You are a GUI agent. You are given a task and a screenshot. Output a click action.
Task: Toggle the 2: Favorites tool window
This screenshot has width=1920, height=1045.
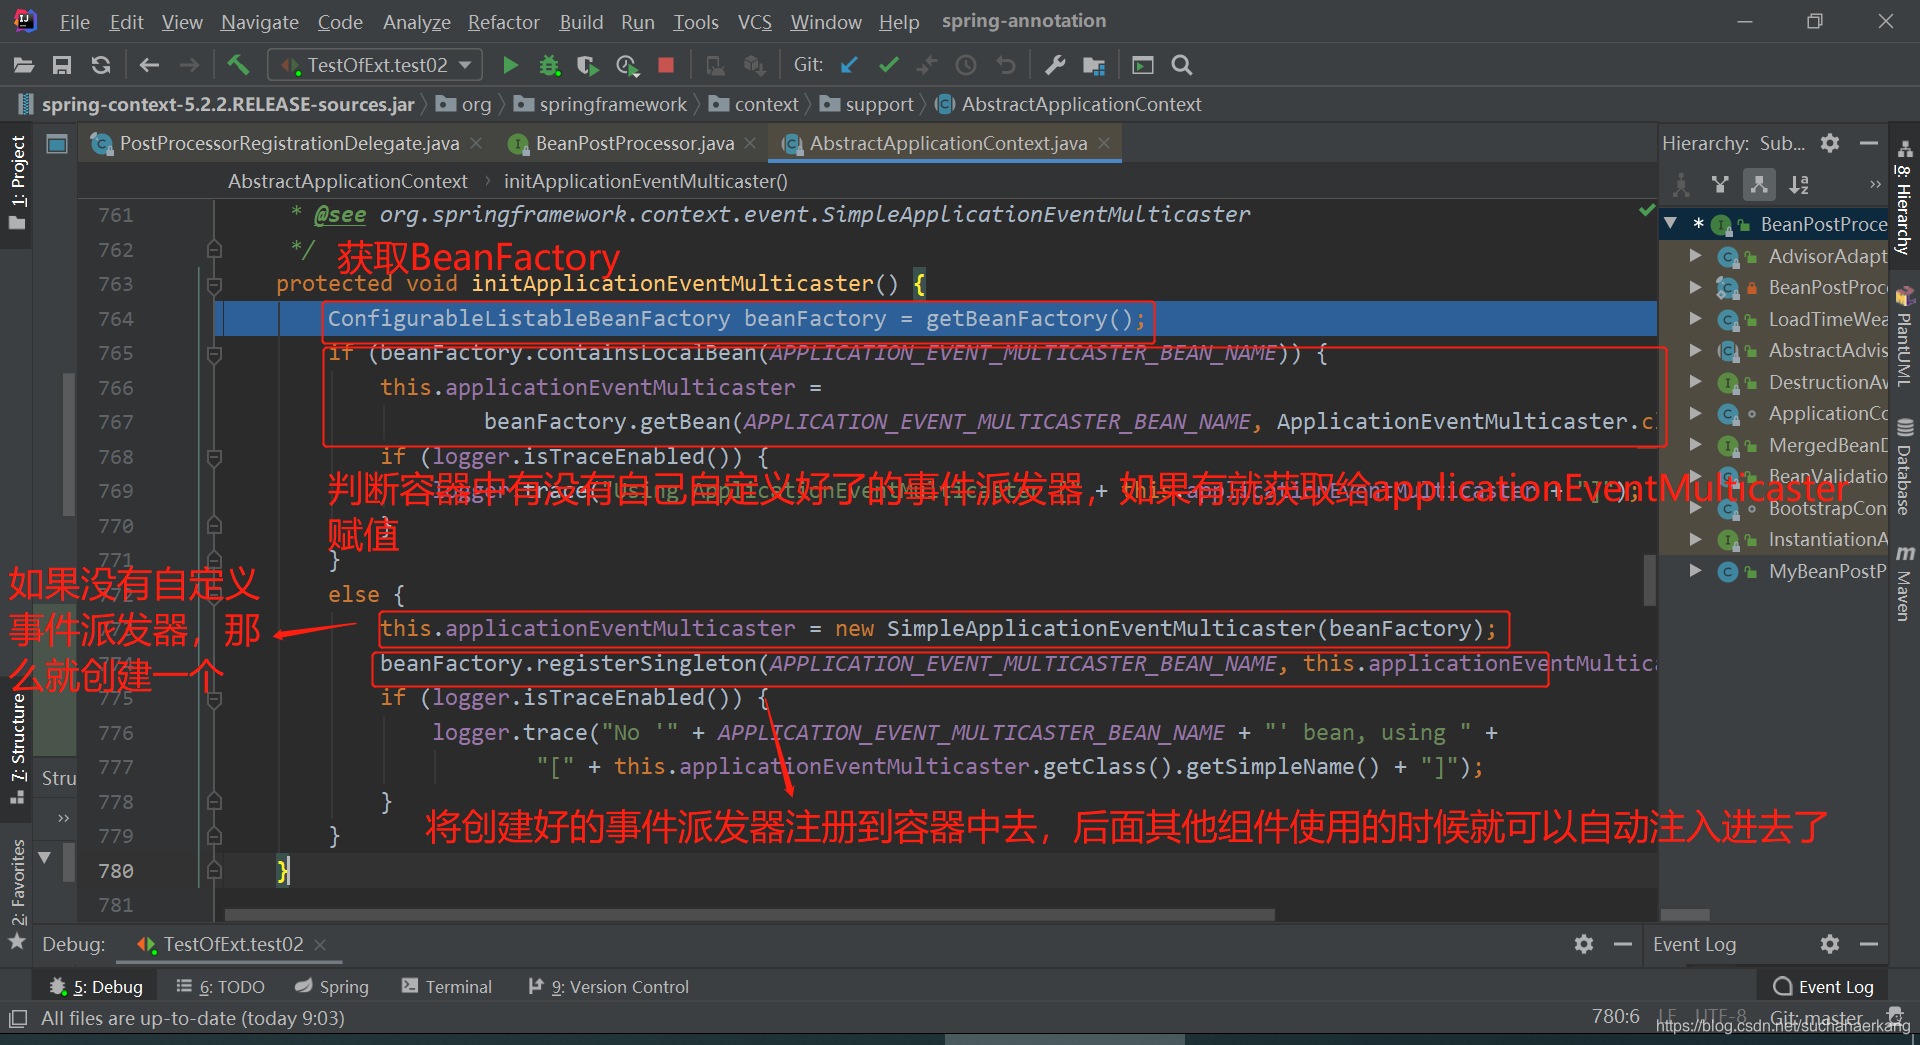[x=17, y=893]
